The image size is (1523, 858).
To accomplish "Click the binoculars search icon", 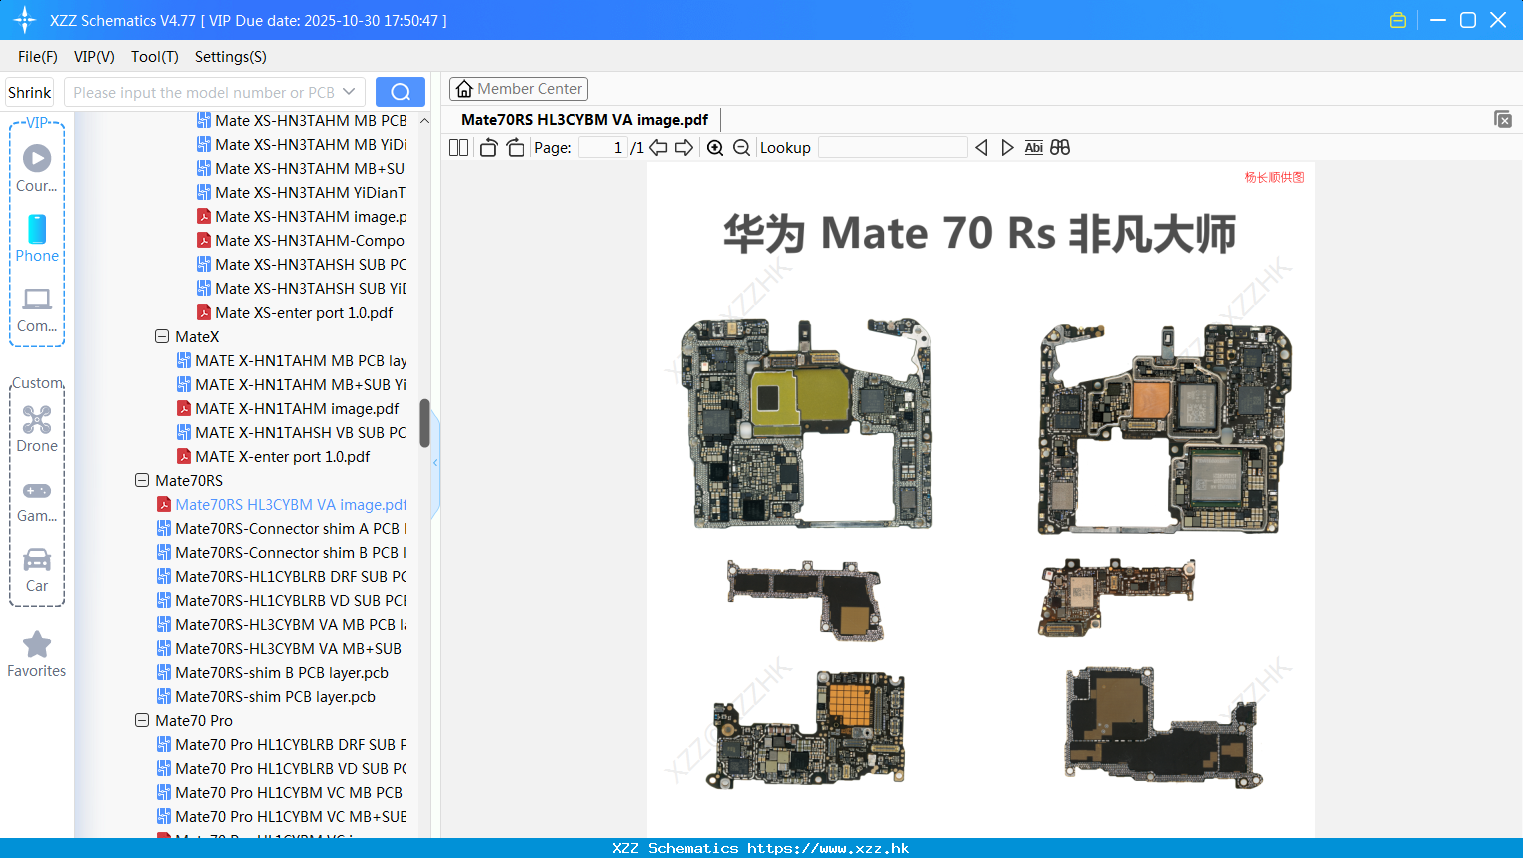I will tap(1060, 148).
